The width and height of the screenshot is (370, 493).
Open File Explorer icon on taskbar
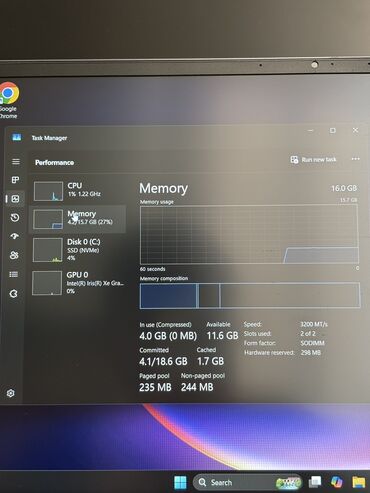pyautogui.click(x=359, y=482)
